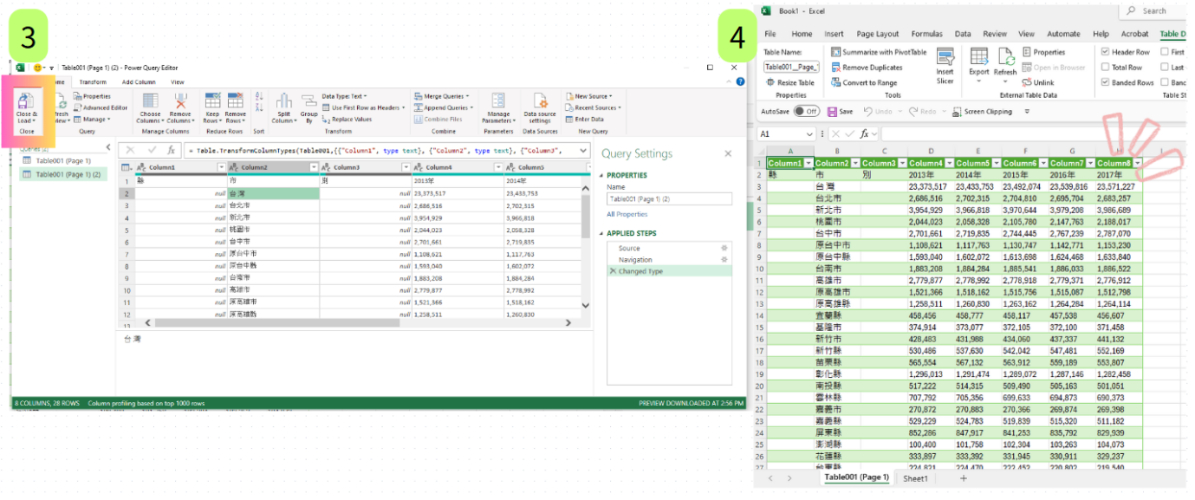Click Export icon in Excel ribbon
Screen dimensions: 1195x500
click(x=979, y=64)
